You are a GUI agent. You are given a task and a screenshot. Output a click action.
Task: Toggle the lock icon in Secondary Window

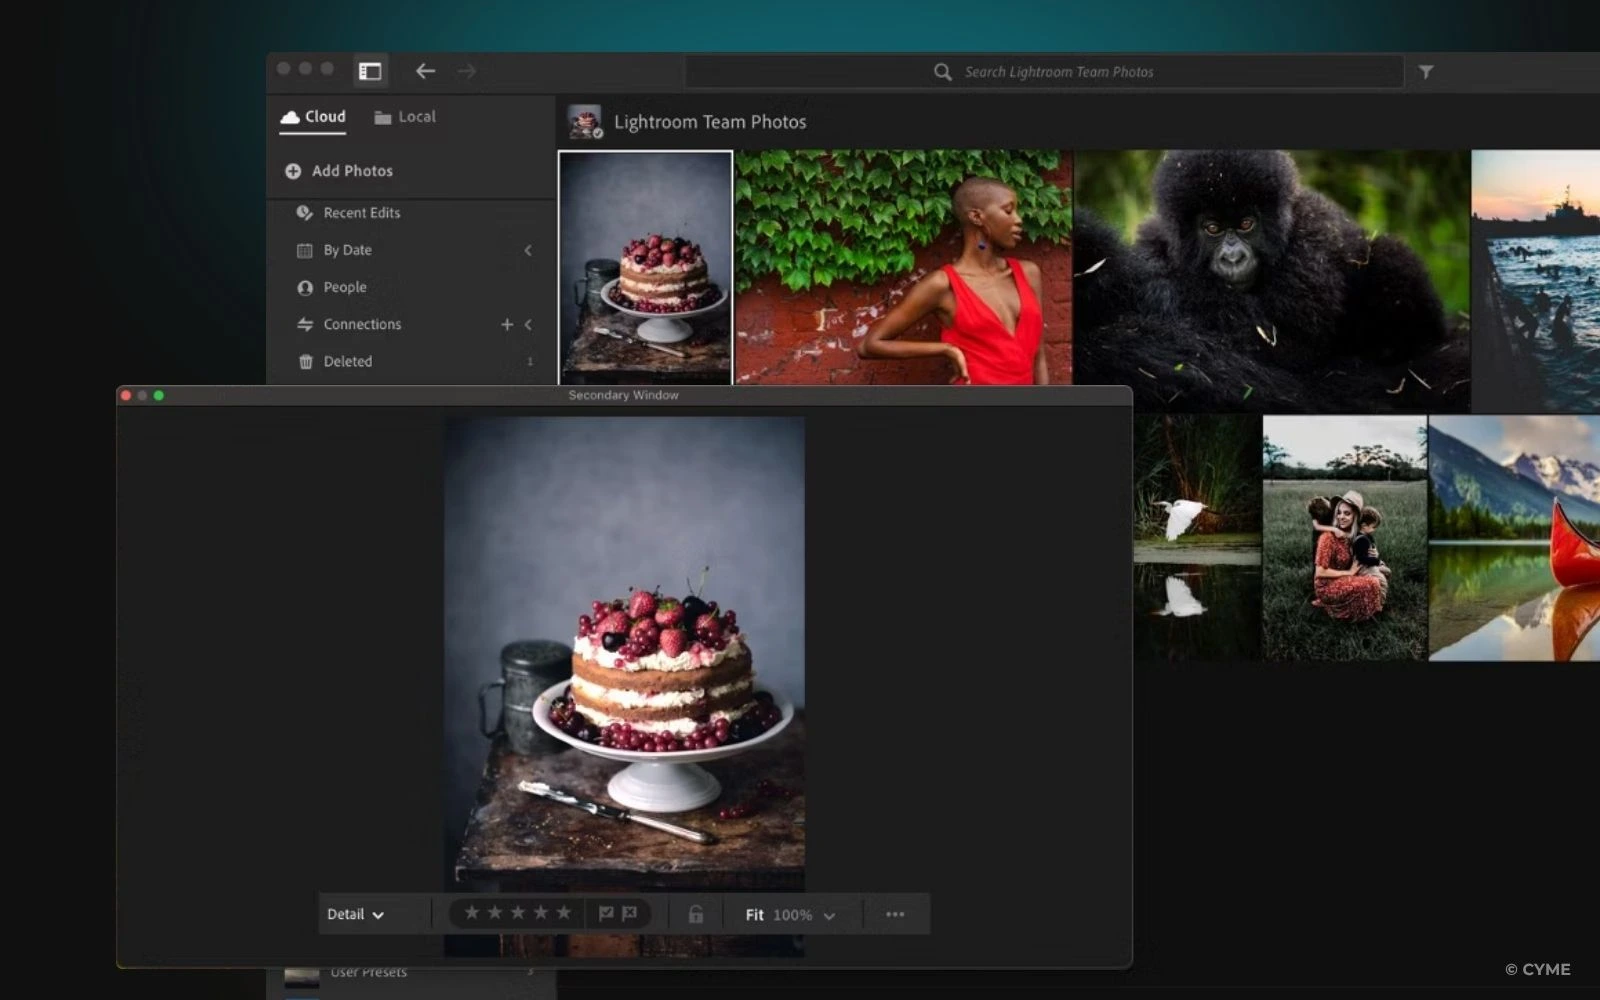(x=696, y=914)
